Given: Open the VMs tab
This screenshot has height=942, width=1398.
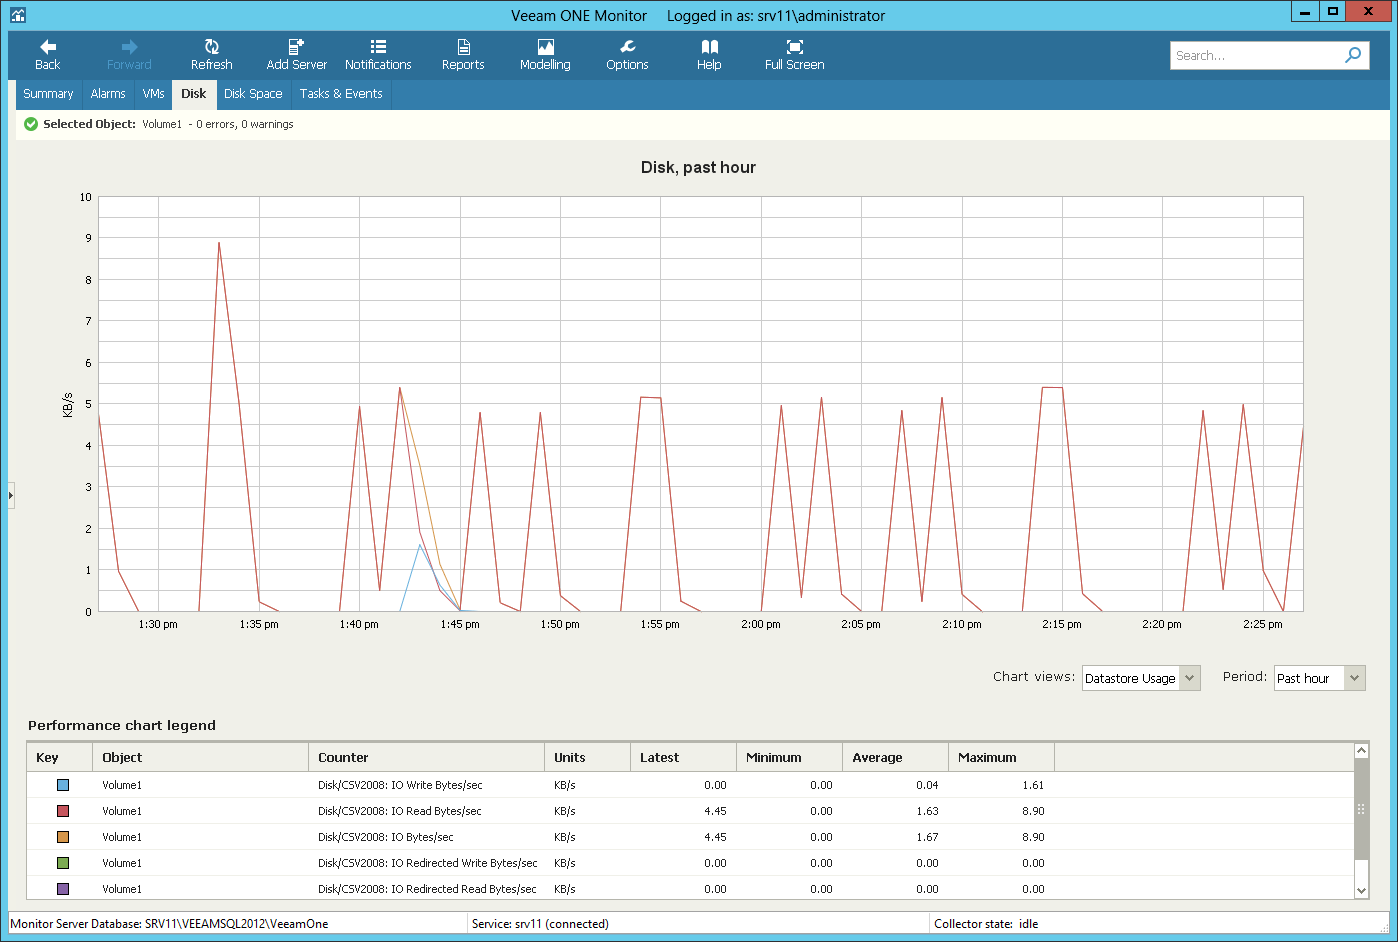Looking at the screenshot, I should pos(153,94).
